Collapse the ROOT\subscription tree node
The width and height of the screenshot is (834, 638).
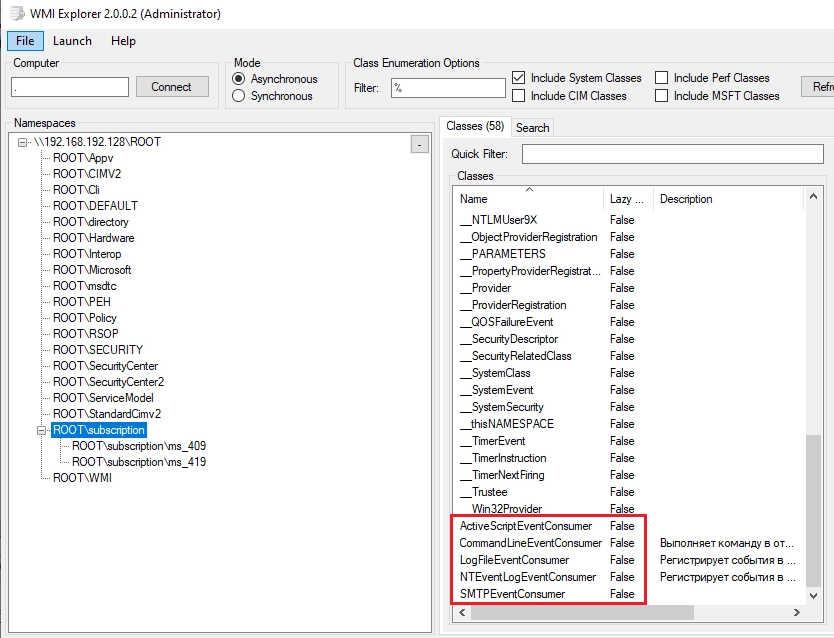[42, 430]
